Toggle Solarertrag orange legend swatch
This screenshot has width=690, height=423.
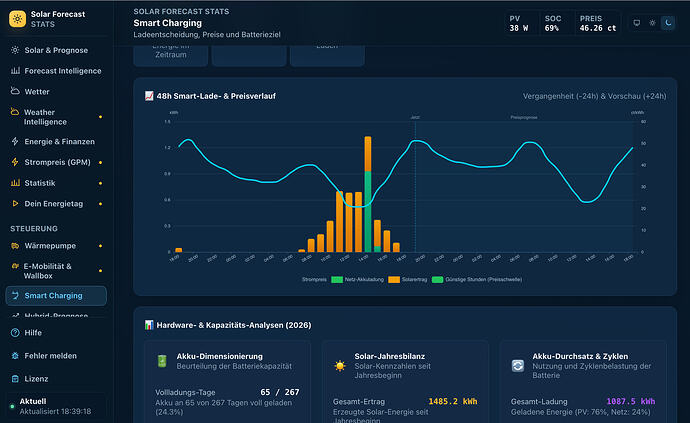click(394, 280)
